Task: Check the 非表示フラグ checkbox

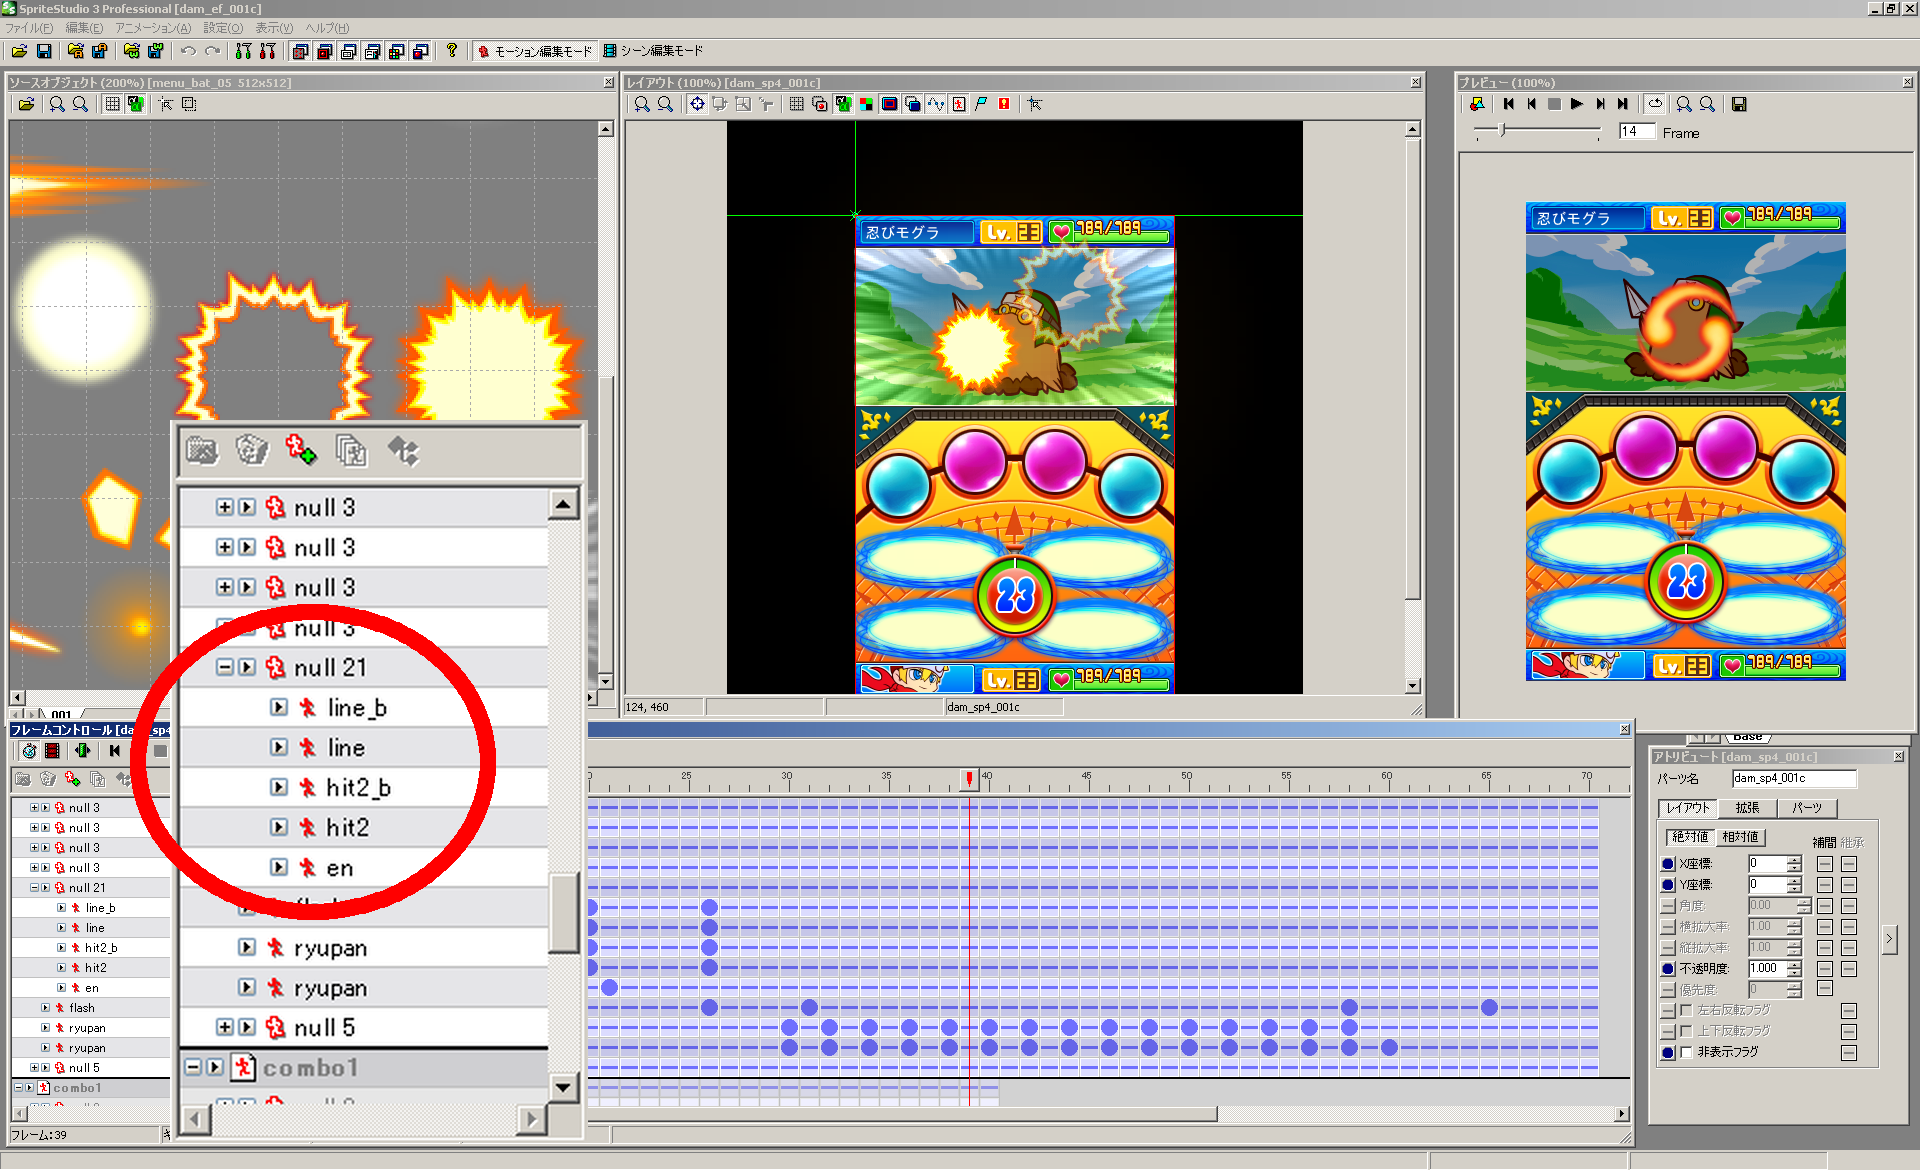Action: 1687,1053
